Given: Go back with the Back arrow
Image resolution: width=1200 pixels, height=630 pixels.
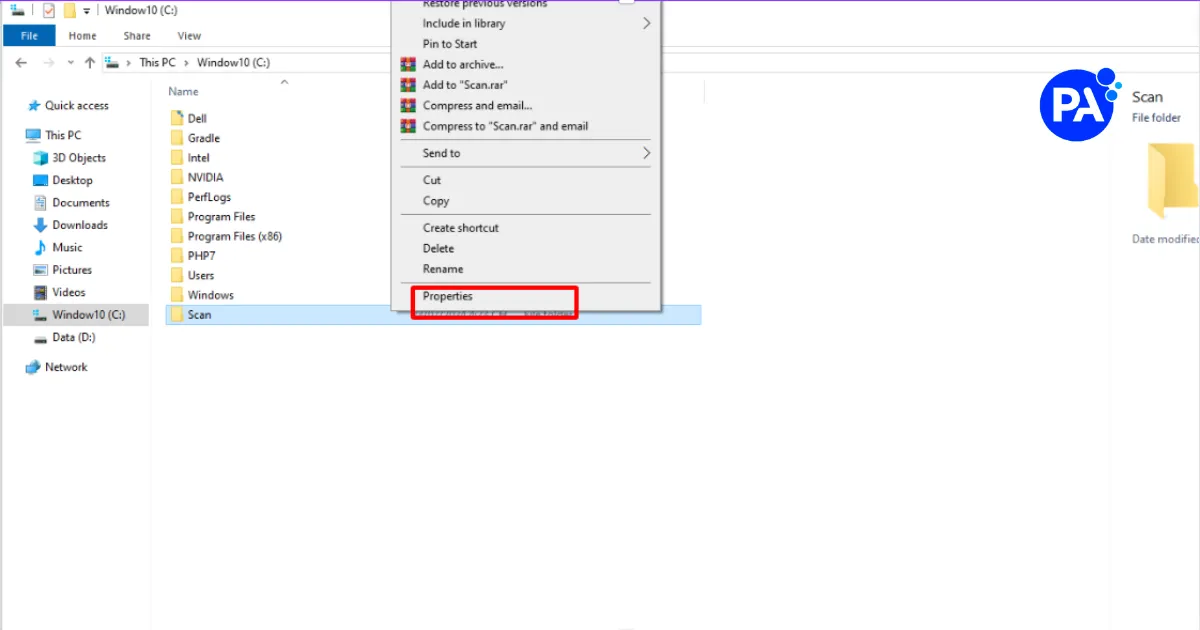Looking at the screenshot, I should point(22,62).
